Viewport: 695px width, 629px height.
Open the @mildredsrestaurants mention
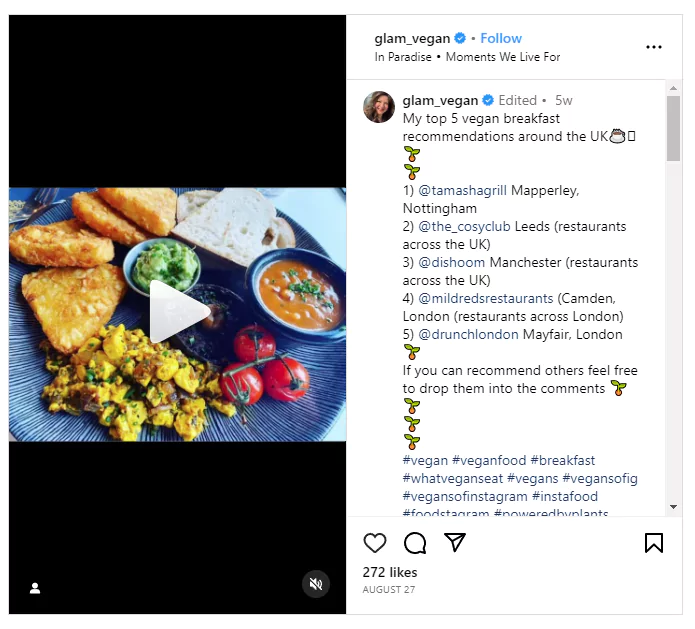486,298
